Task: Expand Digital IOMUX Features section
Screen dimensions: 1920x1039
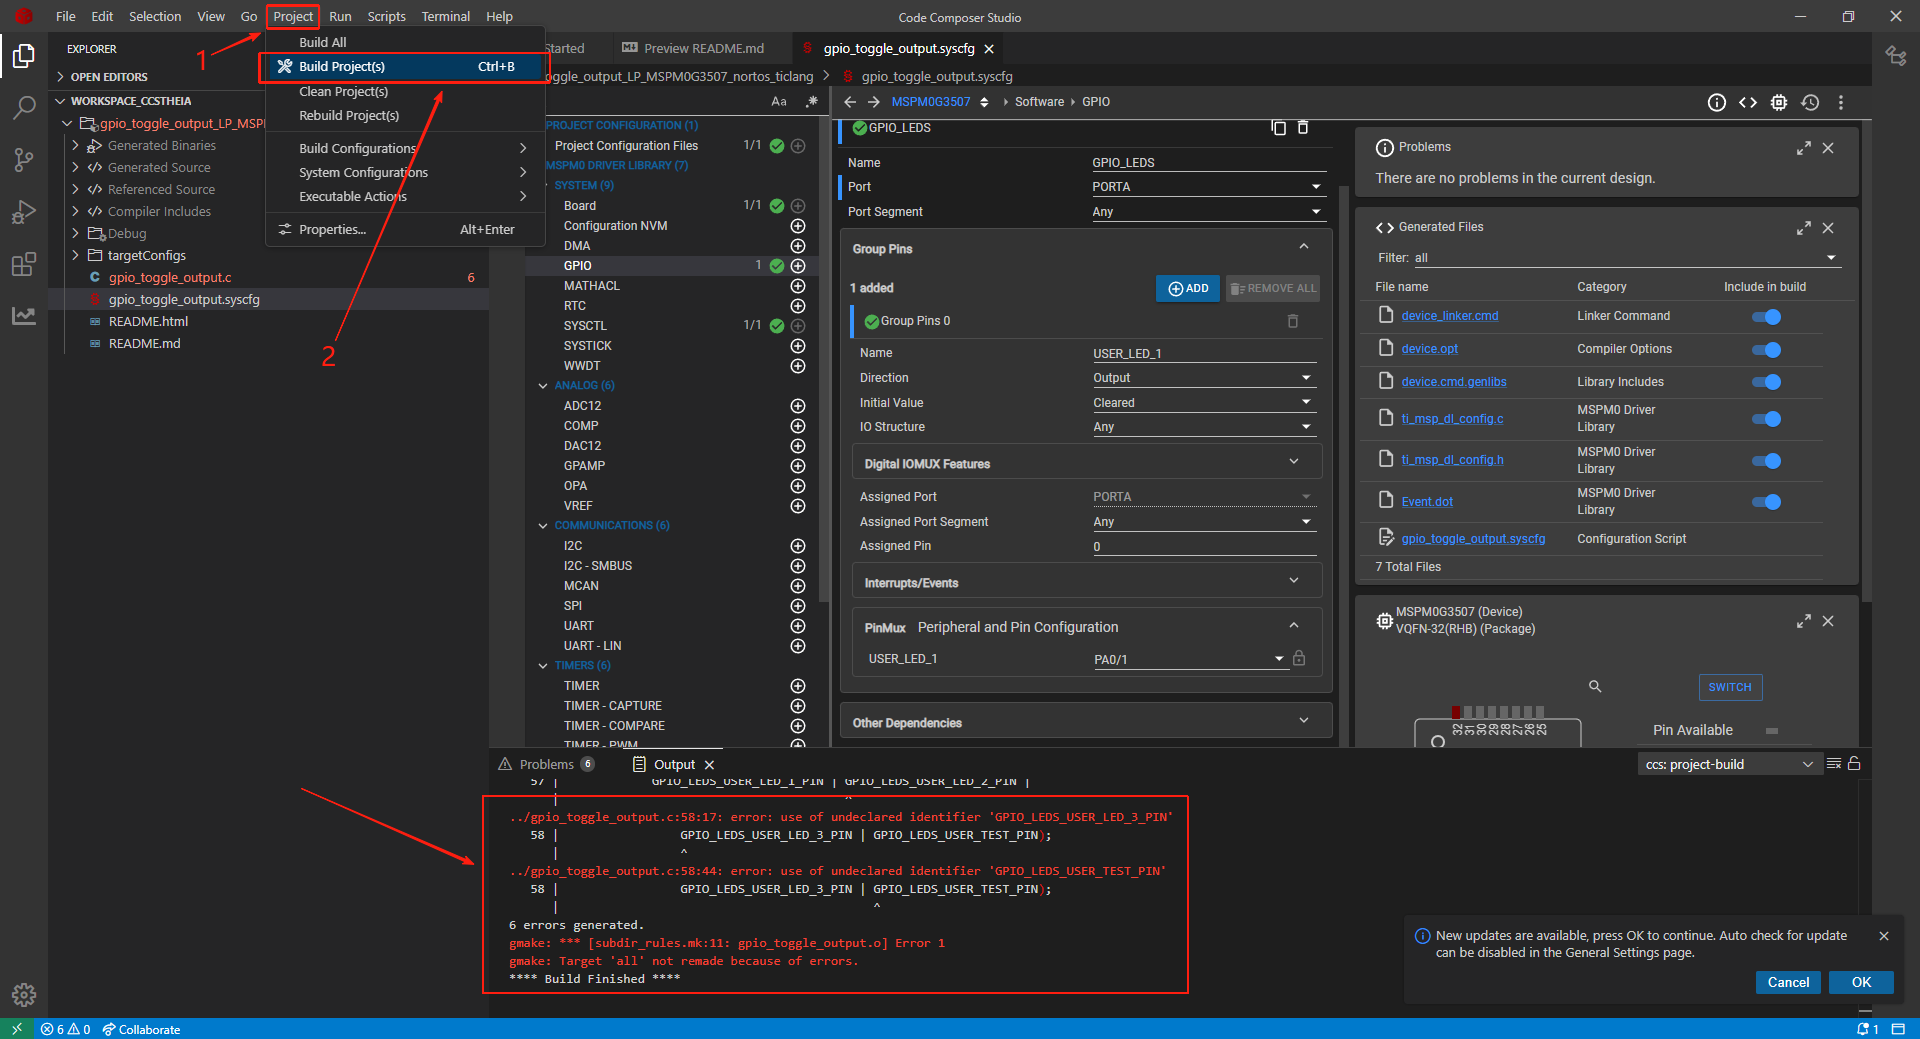Action: click(x=1086, y=463)
